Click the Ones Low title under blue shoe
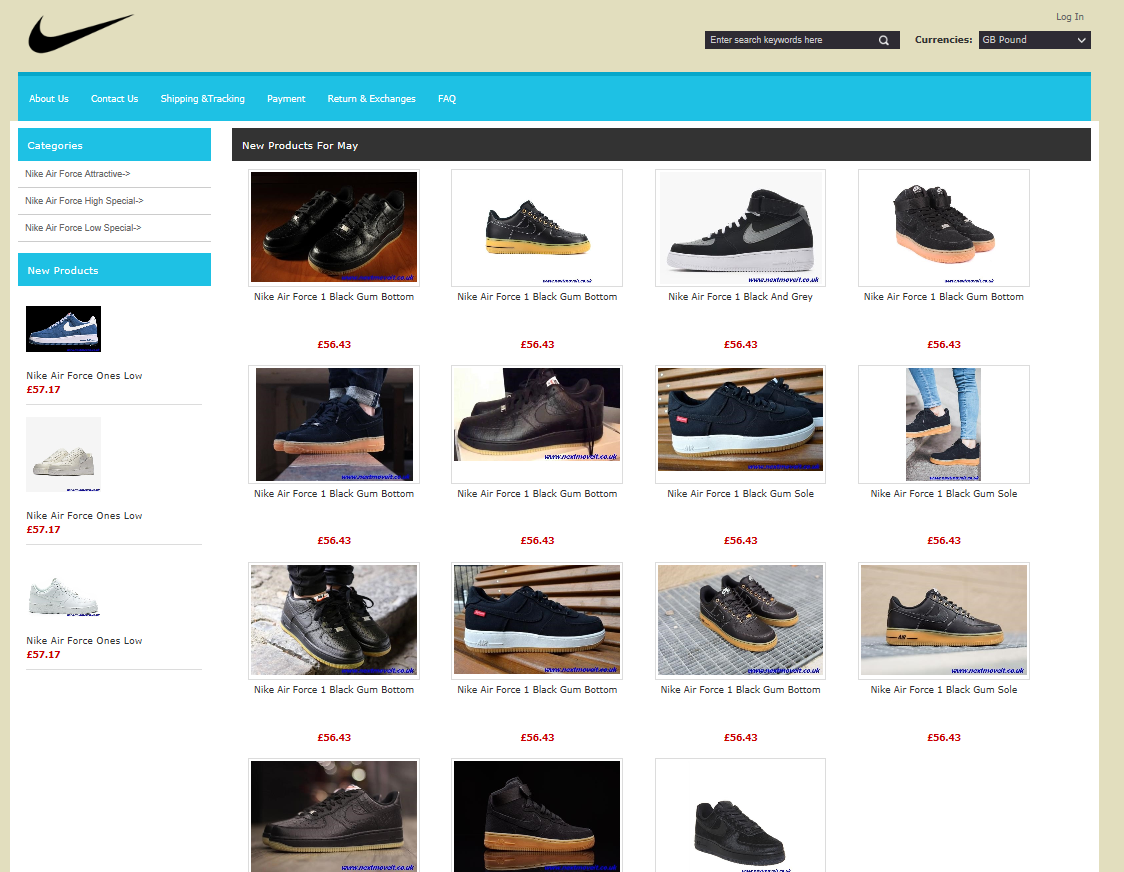The height and width of the screenshot is (872, 1124). [x=84, y=376]
